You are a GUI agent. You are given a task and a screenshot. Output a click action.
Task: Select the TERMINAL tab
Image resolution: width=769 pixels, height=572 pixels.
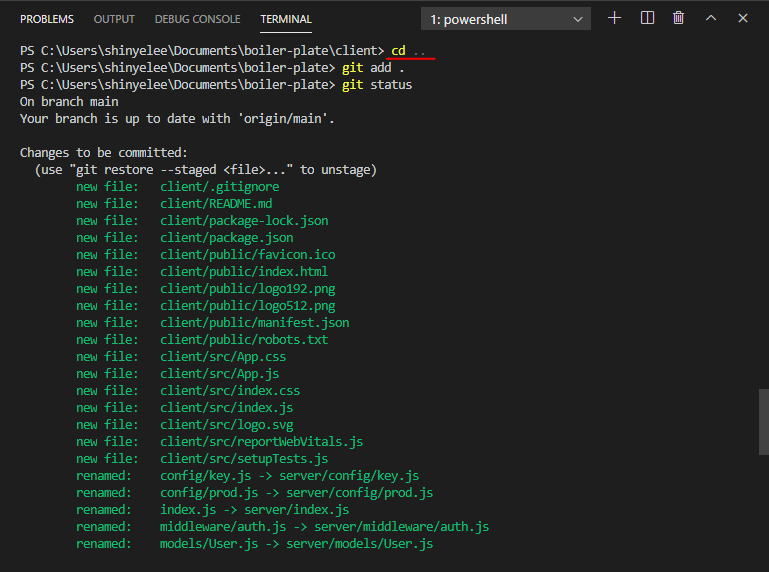point(286,19)
